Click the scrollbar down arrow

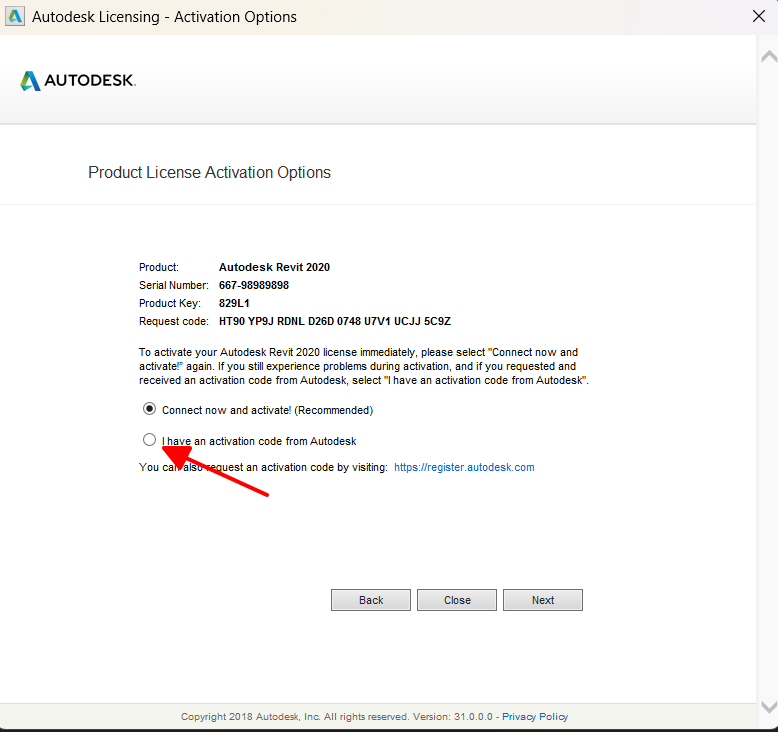tap(769, 707)
